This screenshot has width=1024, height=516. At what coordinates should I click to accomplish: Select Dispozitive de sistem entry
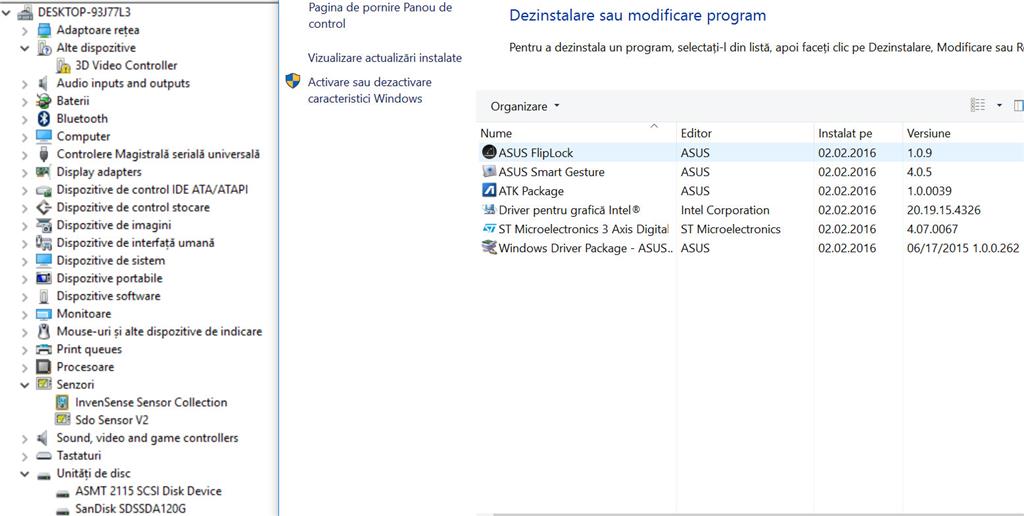pyautogui.click(x=110, y=261)
